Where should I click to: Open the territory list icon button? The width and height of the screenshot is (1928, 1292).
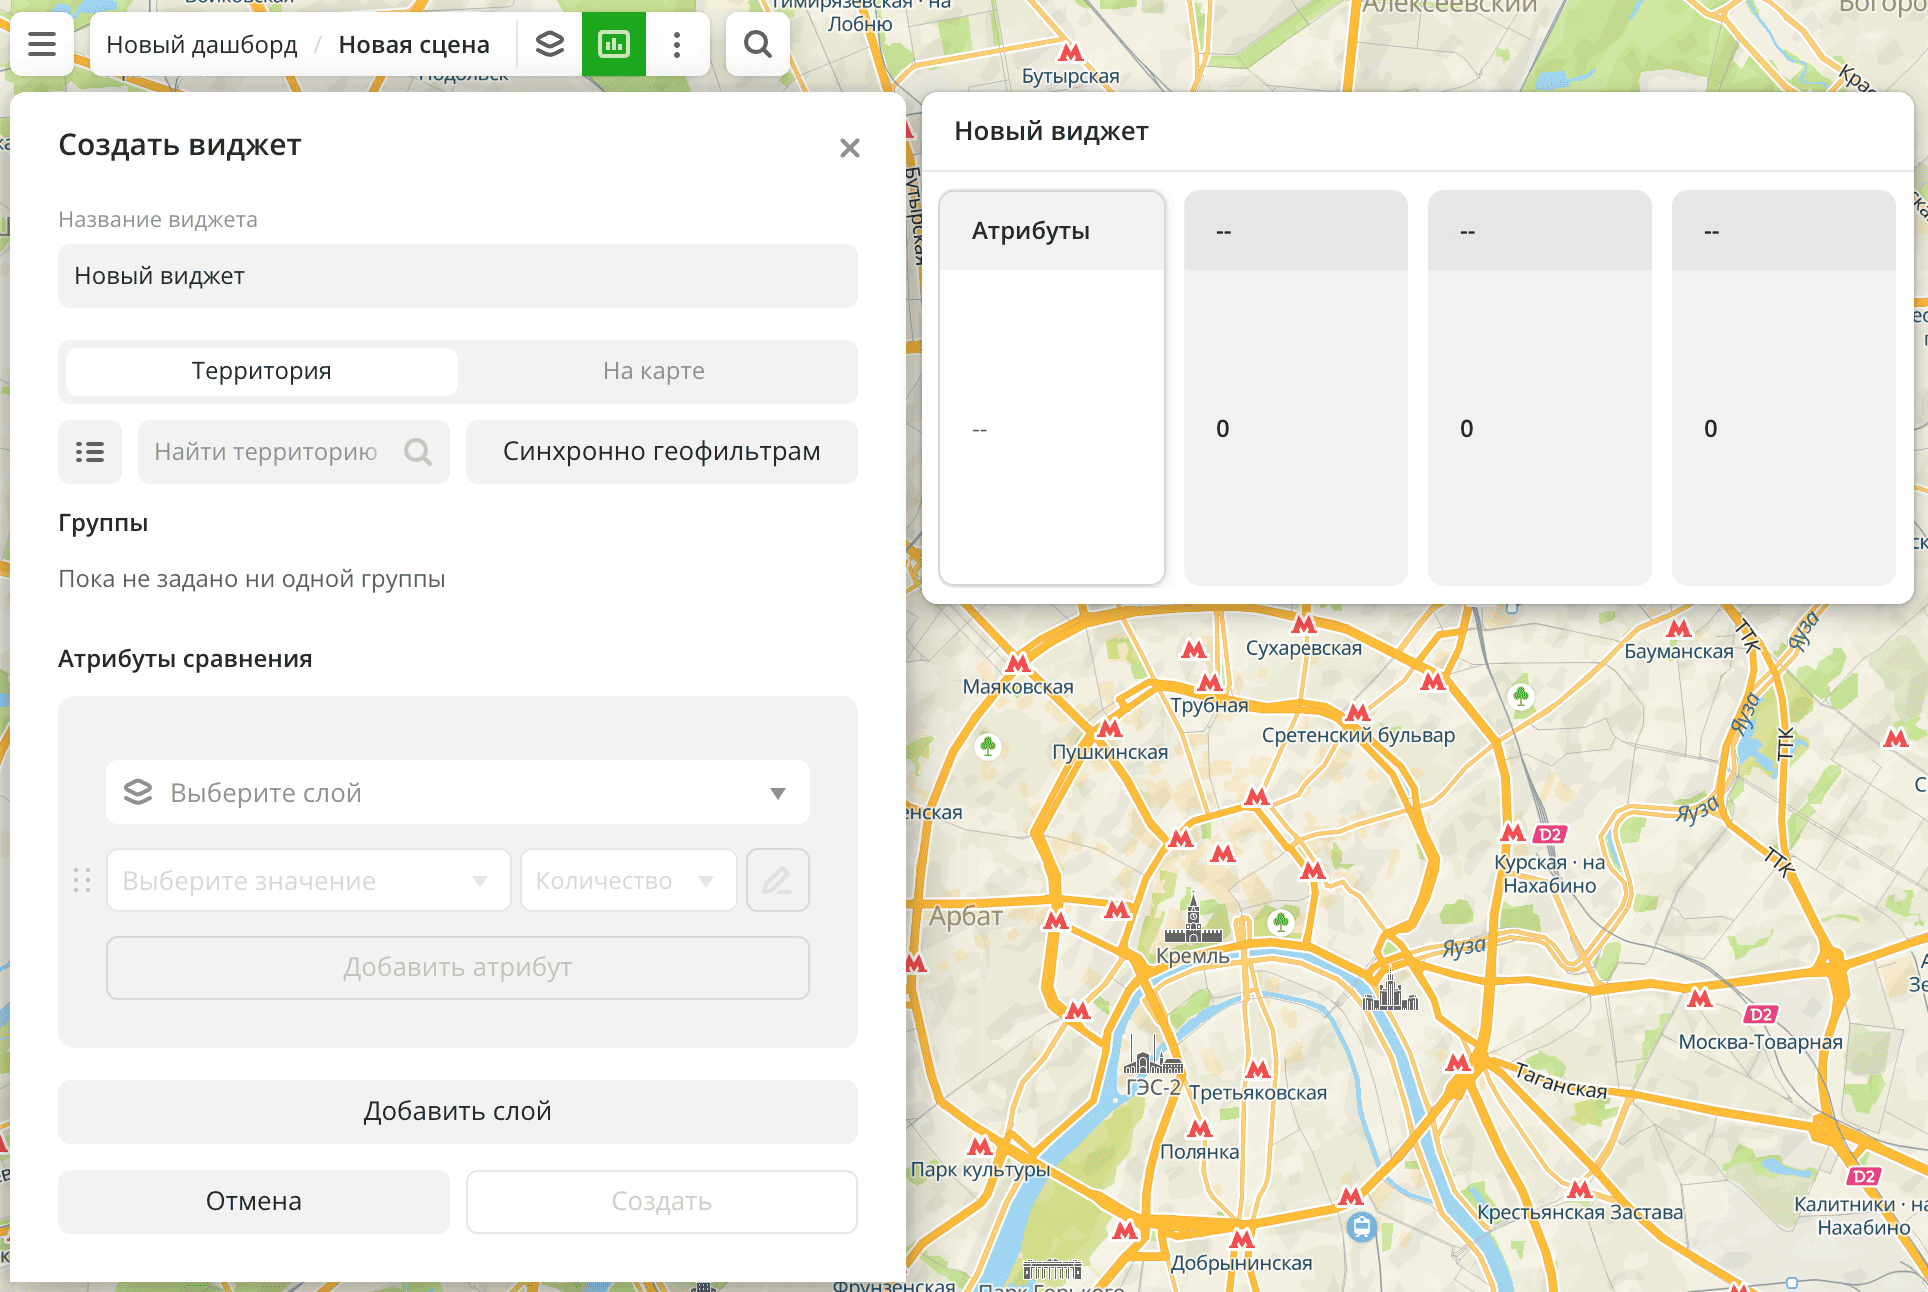tap(90, 452)
